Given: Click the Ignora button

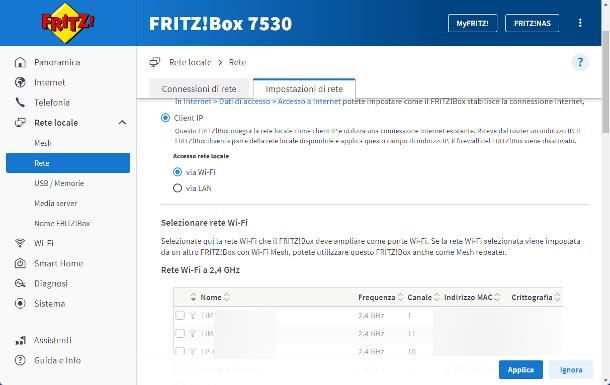Looking at the screenshot, I should point(571,369).
